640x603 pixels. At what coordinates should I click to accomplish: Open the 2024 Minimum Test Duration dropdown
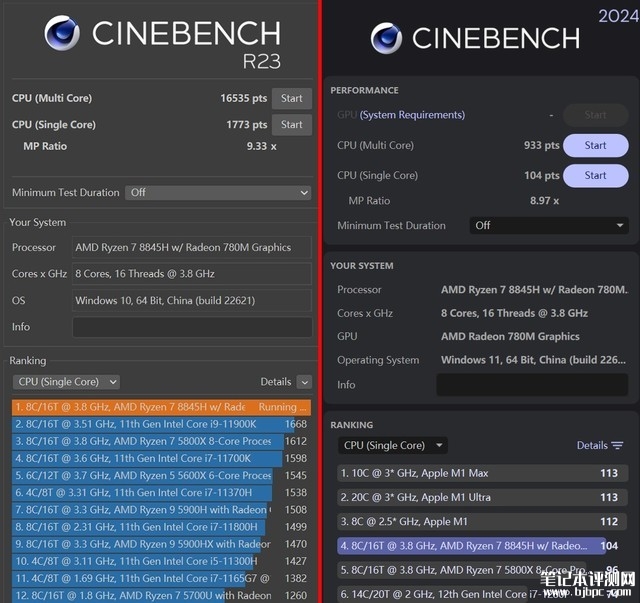[549, 225]
